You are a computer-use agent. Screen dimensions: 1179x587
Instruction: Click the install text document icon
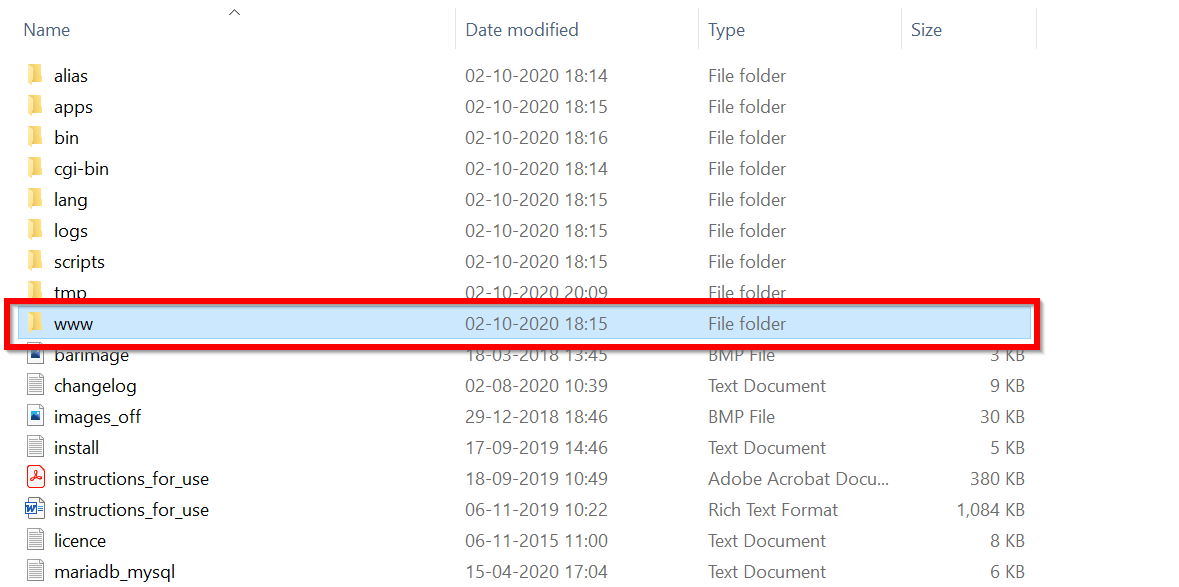coord(35,447)
